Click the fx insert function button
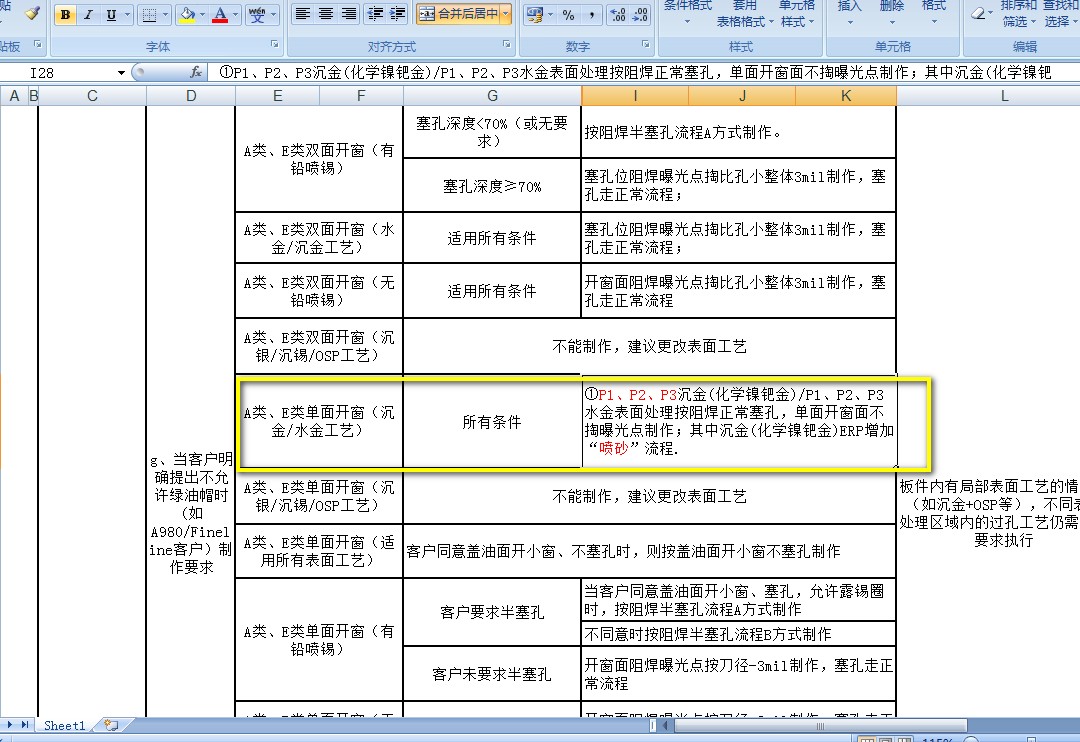Viewport: 1080px width, 742px height. [196, 72]
